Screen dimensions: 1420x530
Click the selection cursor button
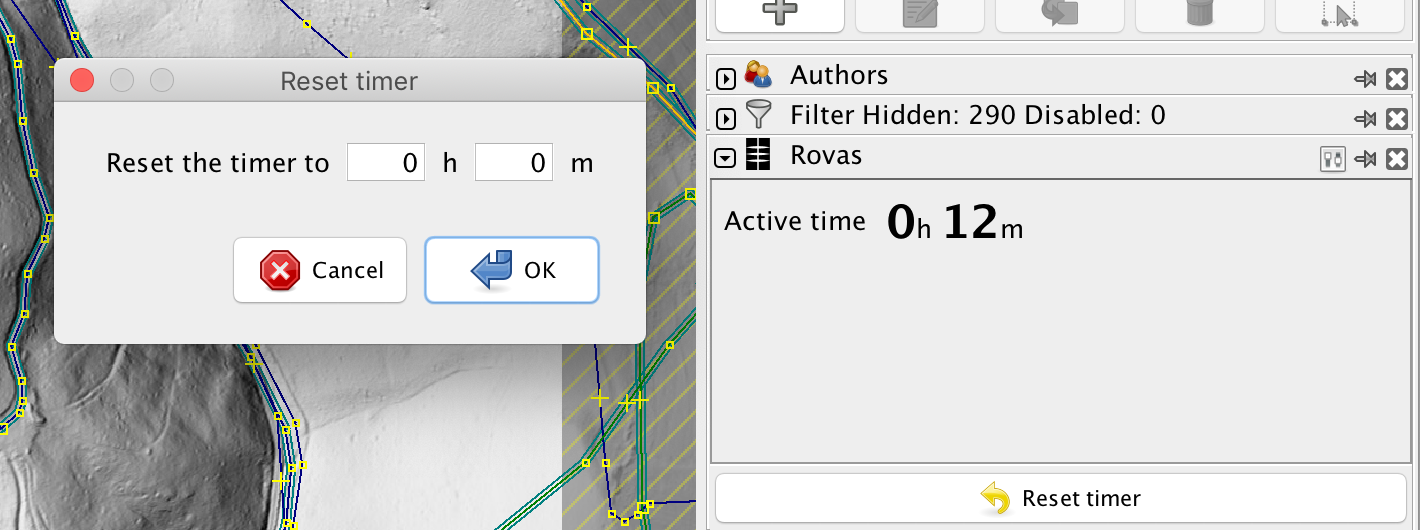point(1340,14)
